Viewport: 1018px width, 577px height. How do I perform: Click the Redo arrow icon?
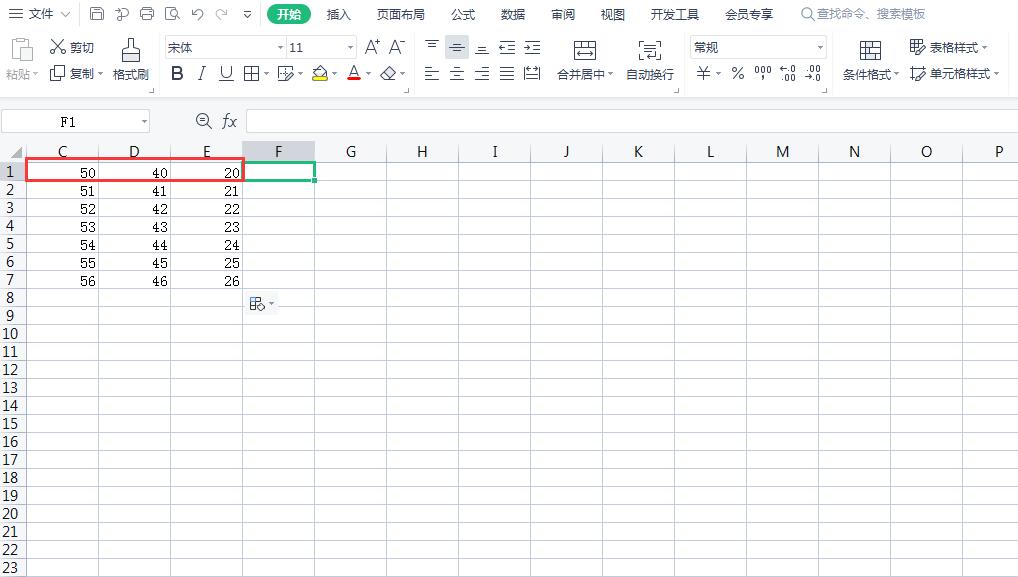pyautogui.click(x=222, y=14)
